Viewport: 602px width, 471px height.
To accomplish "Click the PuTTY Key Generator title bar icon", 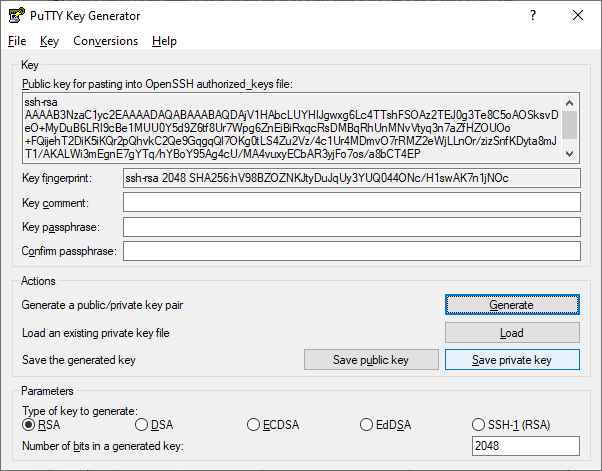I will [16, 16].
